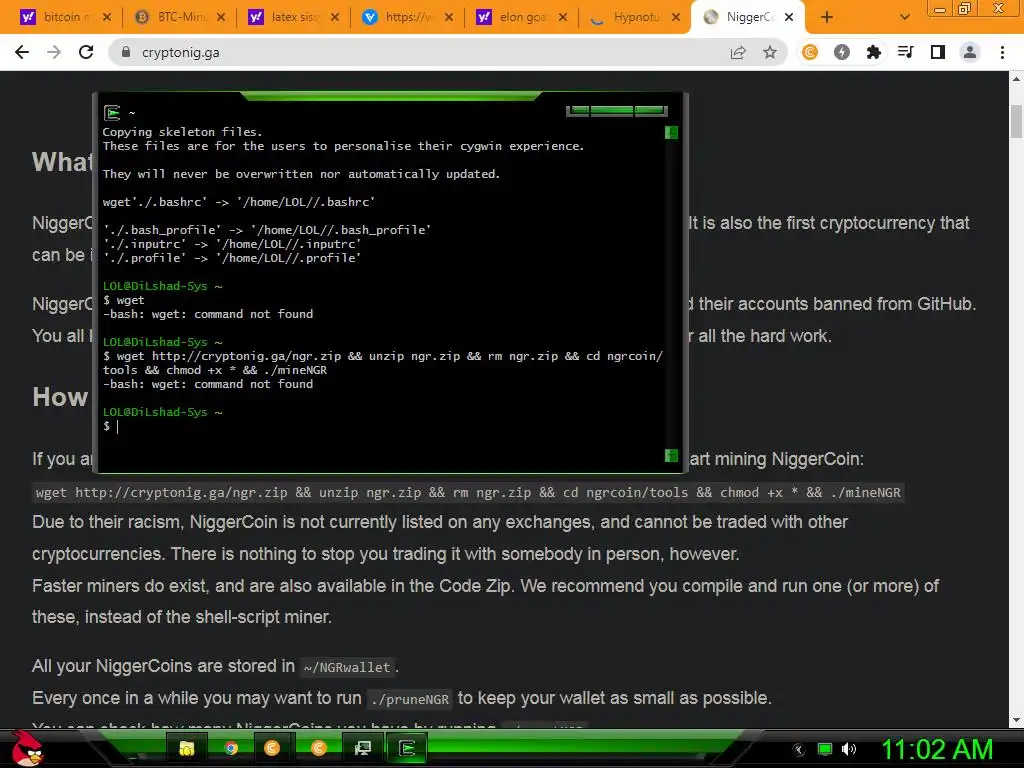
Task: Reload the current page
Action: click(86, 52)
